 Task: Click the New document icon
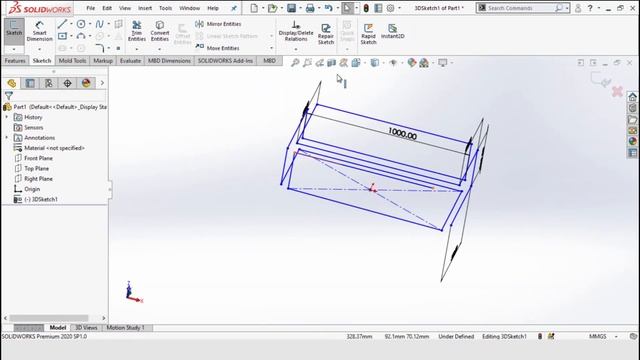254,8
